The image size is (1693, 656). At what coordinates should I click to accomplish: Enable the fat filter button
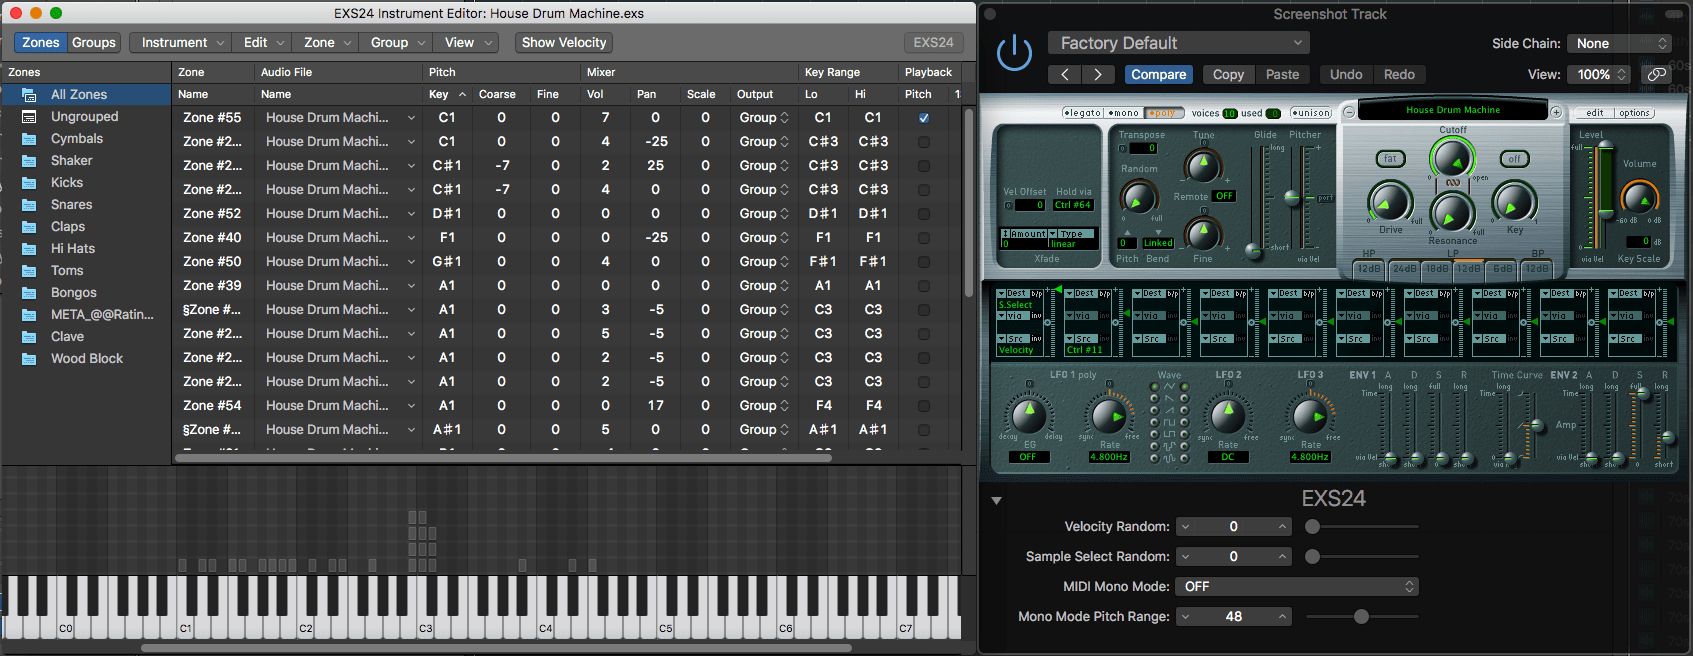(1390, 159)
